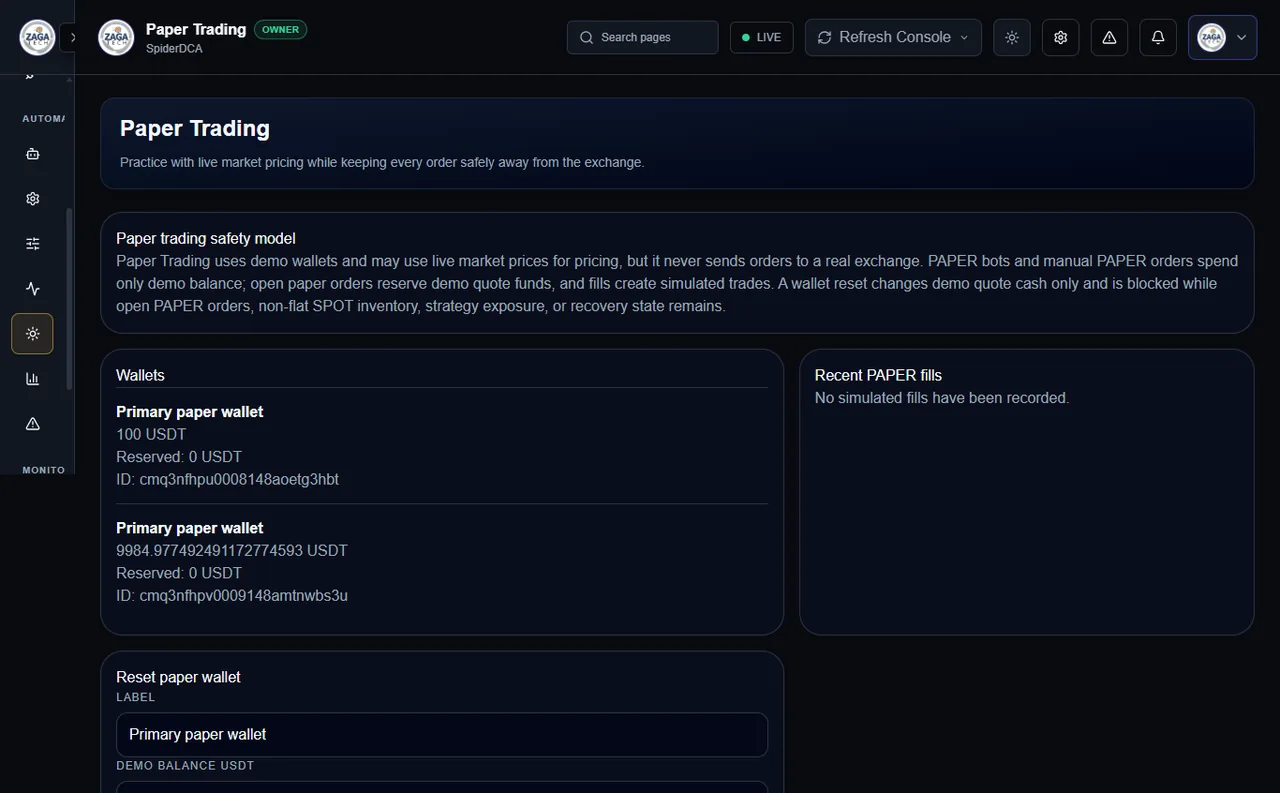The height and width of the screenshot is (793, 1280).
Task: Click the OWNER badge
Action: (280, 30)
